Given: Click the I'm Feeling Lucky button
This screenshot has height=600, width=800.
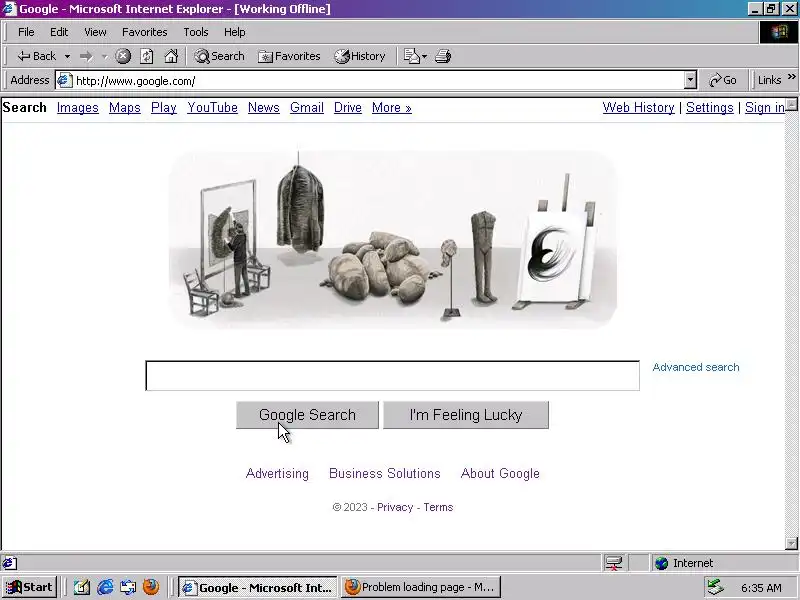Looking at the screenshot, I should click(466, 415).
